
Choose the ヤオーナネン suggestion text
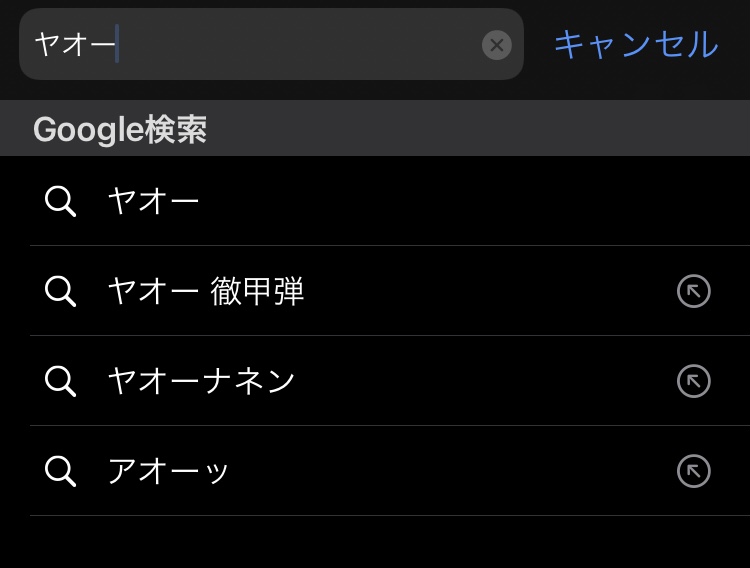[201, 381]
